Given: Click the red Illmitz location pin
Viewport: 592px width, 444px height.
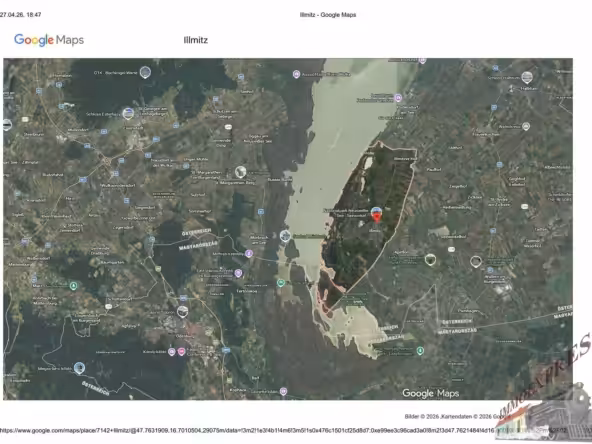Looking at the screenshot, I should point(377,218).
